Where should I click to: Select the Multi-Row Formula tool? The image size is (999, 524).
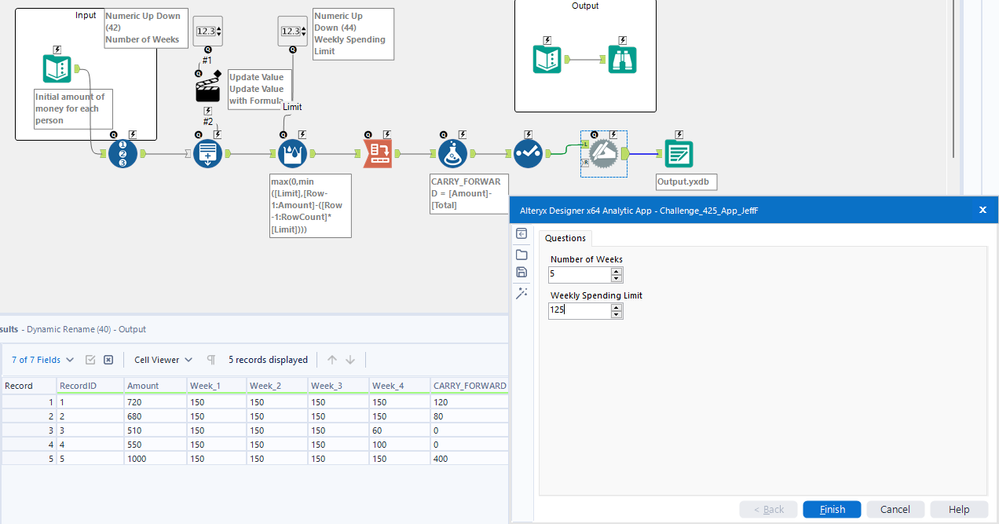coord(292,154)
